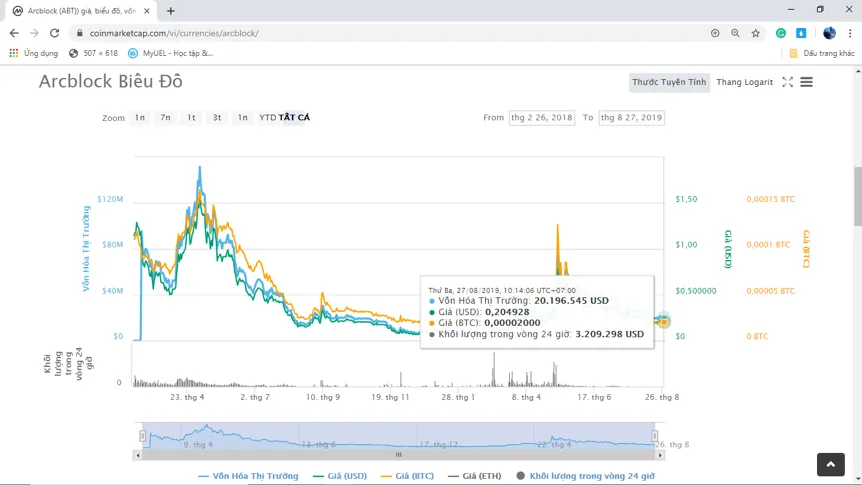Image resolution: width=862 pixels, height=485 pixels.
Task: Switch chart to Thang Logarit scale
Action: pyautogui.click(x=744, y=82)
